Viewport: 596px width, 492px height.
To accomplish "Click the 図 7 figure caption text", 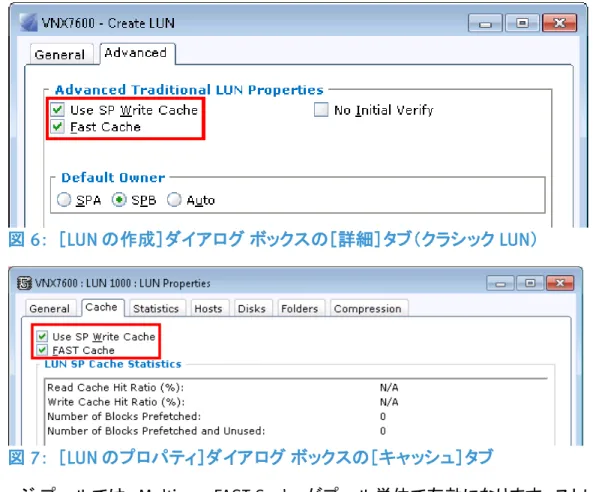I will (x=251, y=457).
